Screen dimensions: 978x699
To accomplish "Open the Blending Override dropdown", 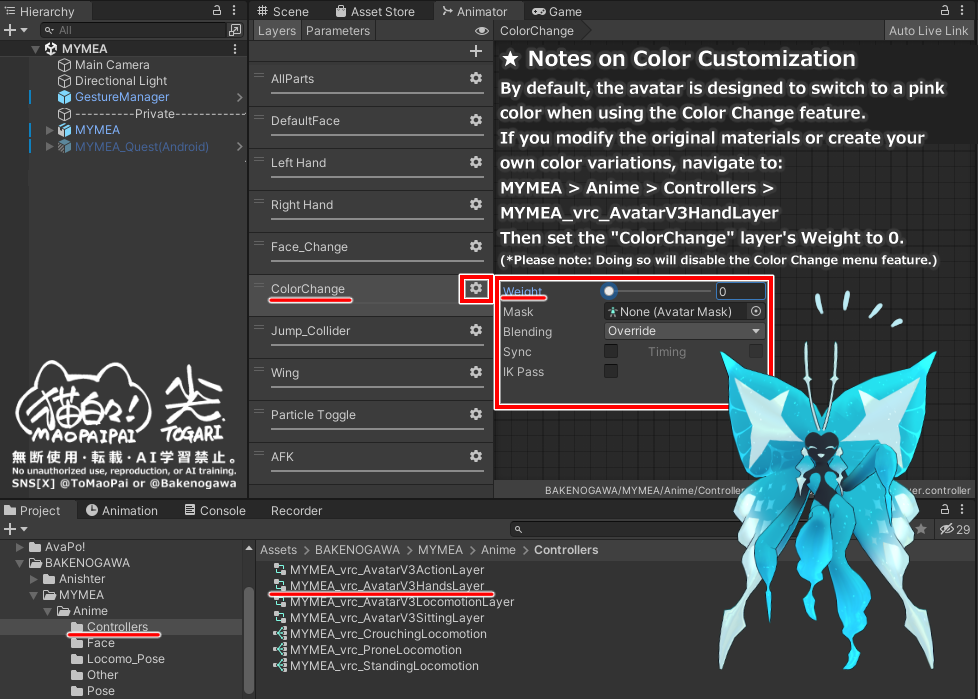I will click(x=684, y=331).
